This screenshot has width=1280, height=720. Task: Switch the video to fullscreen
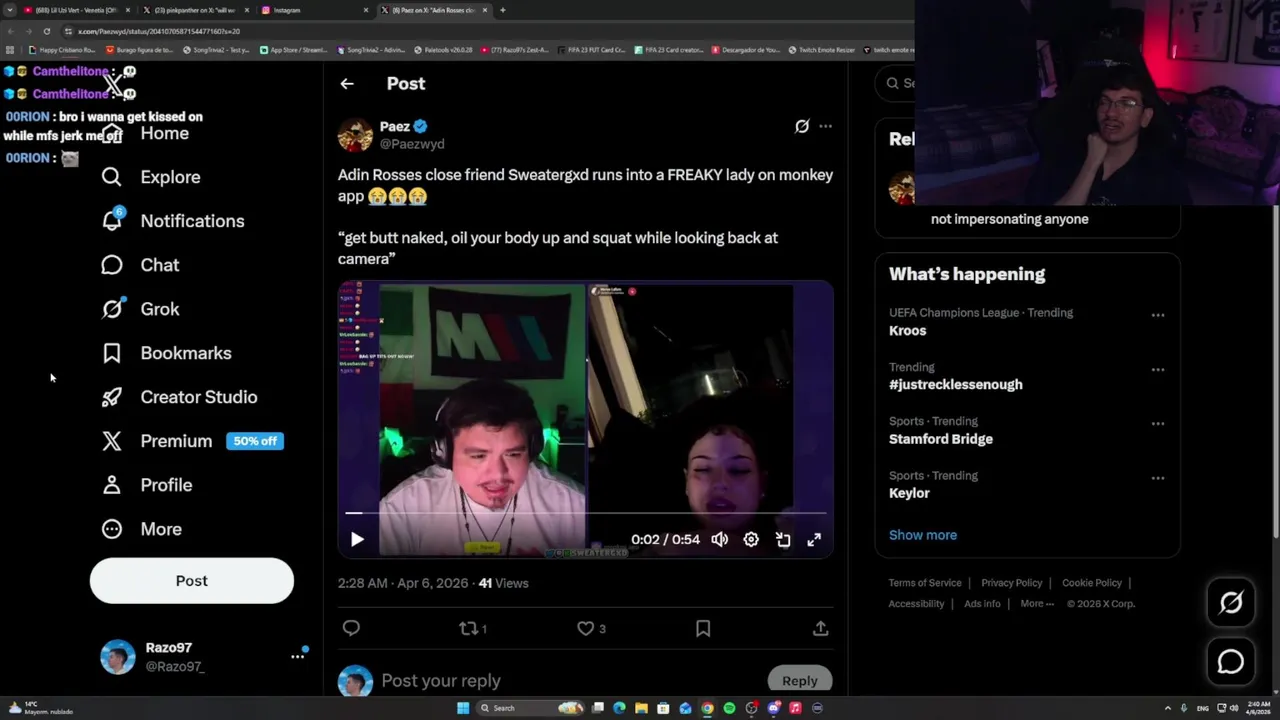pos(814,540)
